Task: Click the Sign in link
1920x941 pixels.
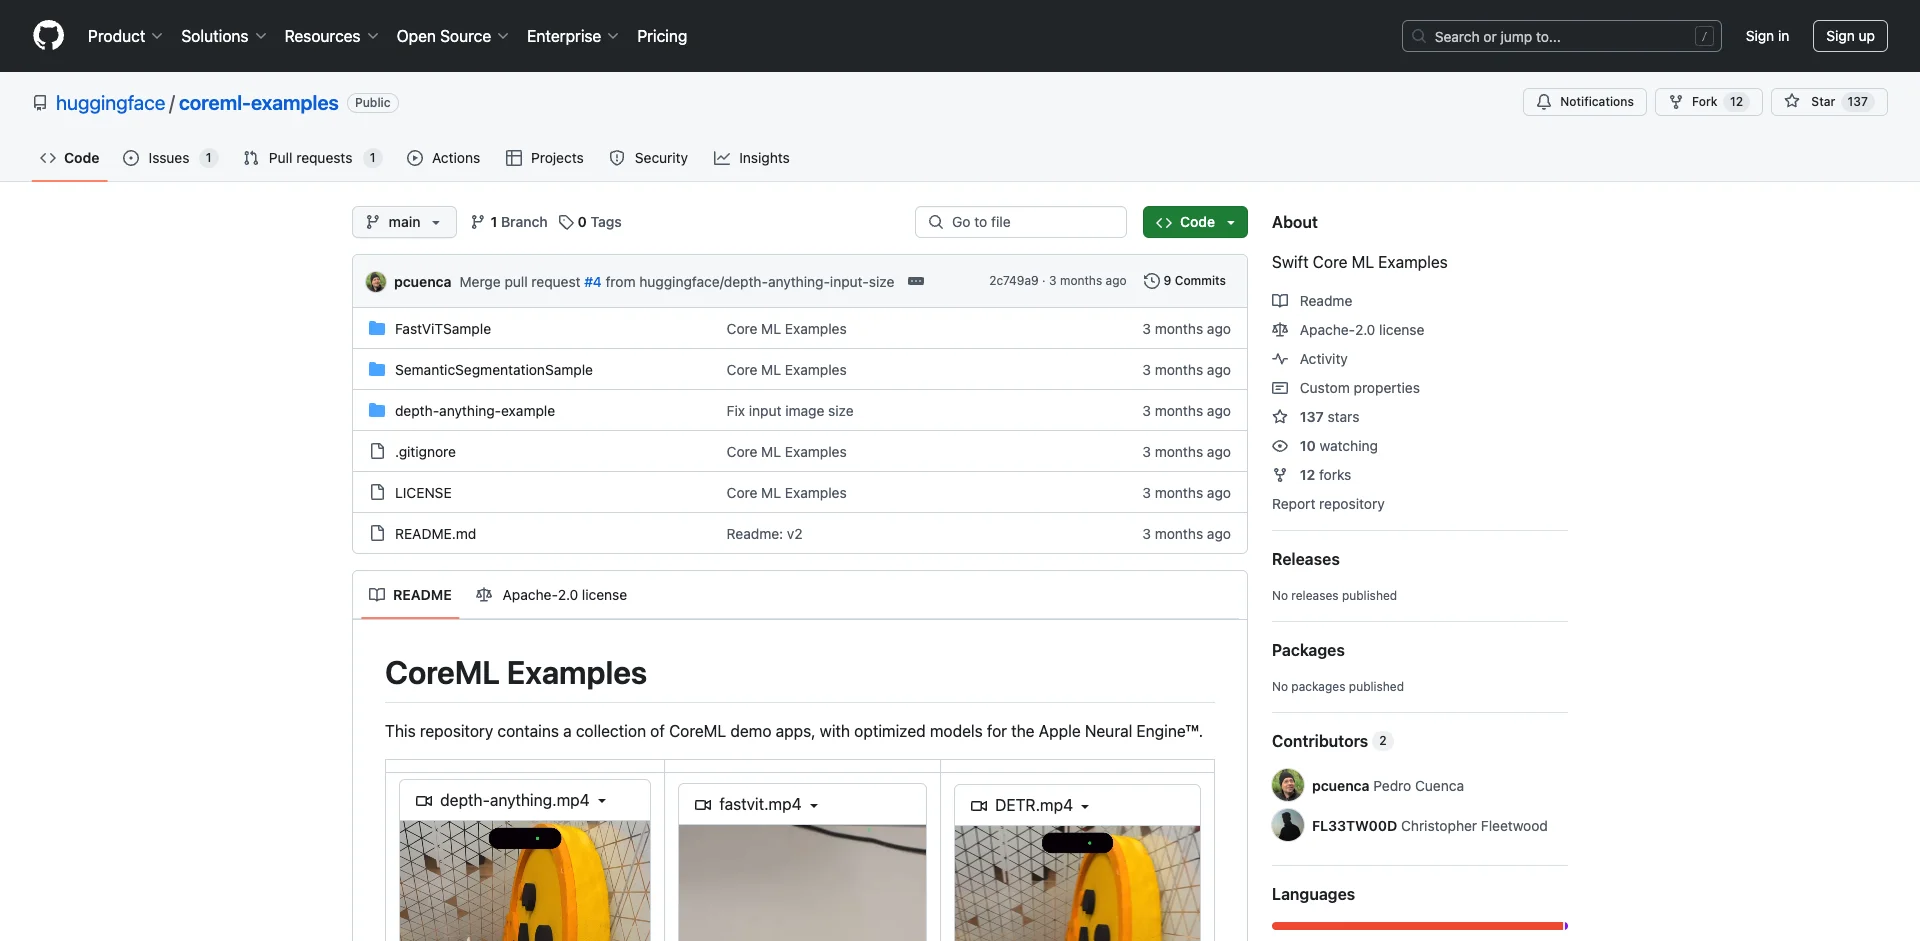Action: coord(1767,36)
